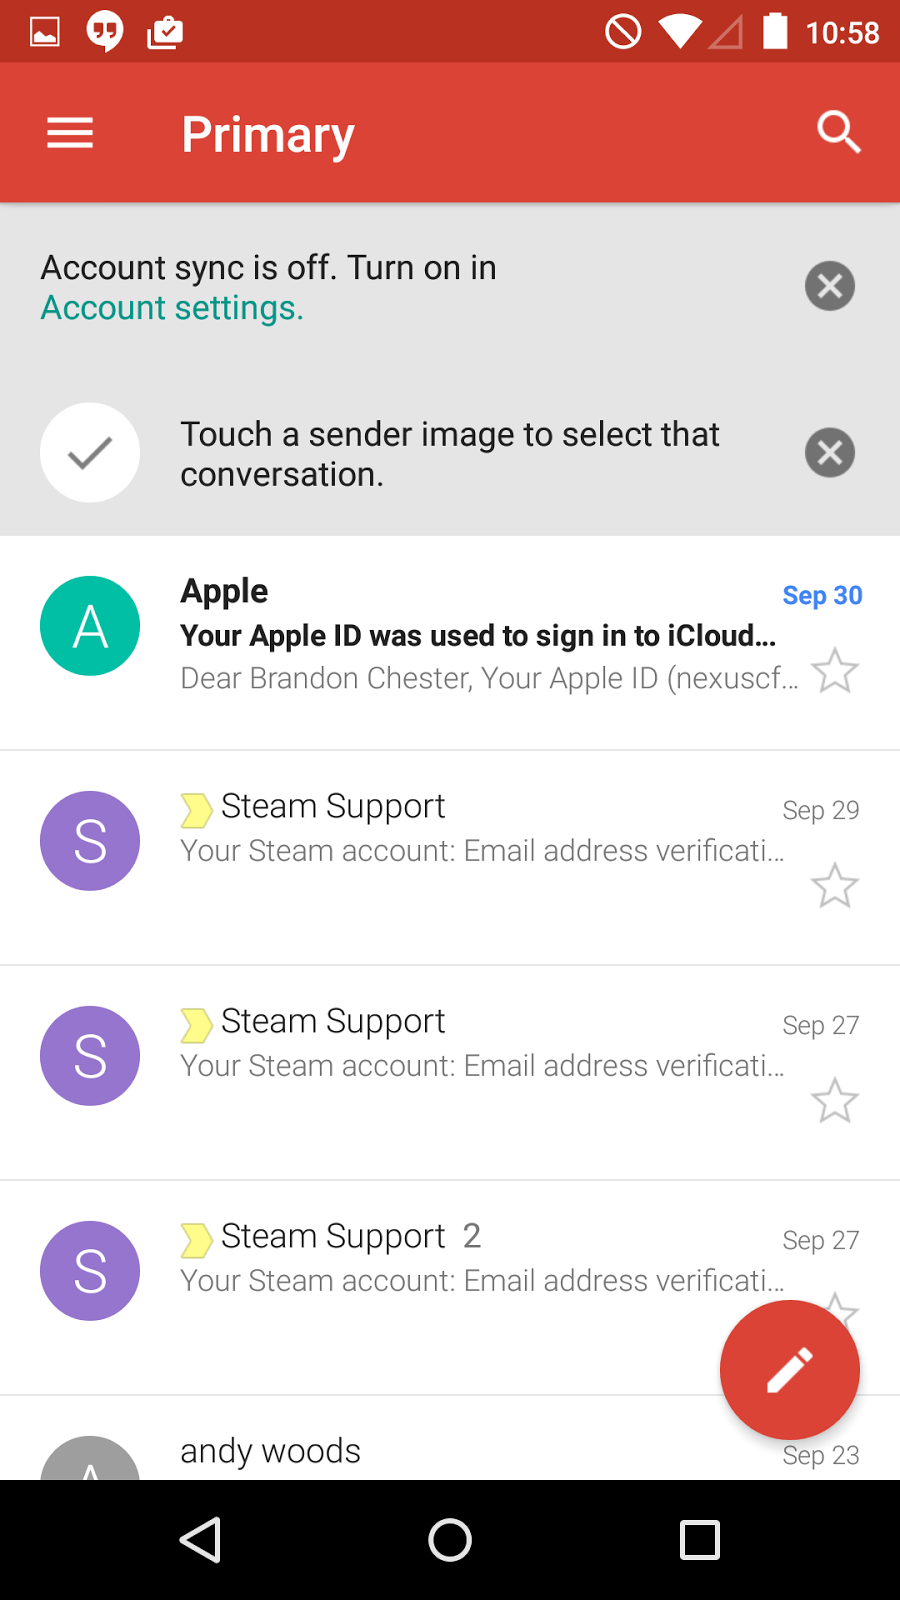Tap the checkmark sender image example
This screenshot has width=900, height=1600.
pyautogui.click(x=90, y=453)
